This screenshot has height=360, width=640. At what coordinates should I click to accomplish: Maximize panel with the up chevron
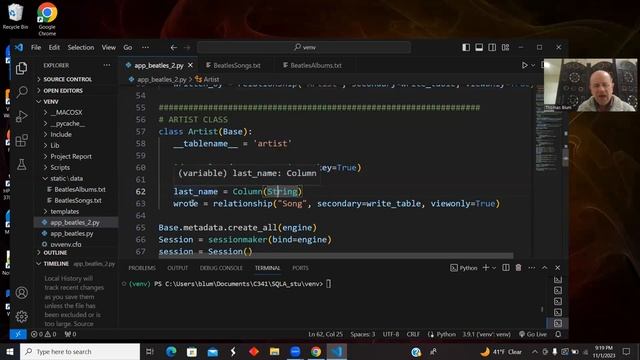544,268
